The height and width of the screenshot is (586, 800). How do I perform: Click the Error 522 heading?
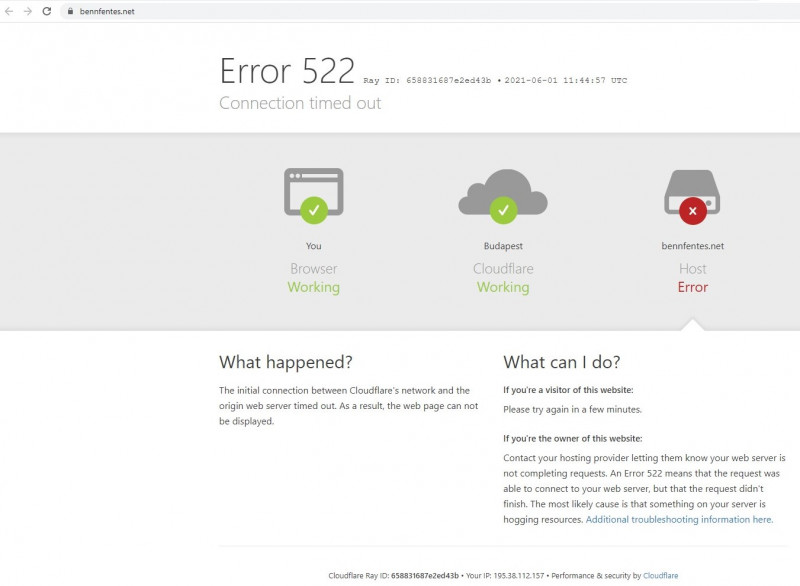[287, 70]
